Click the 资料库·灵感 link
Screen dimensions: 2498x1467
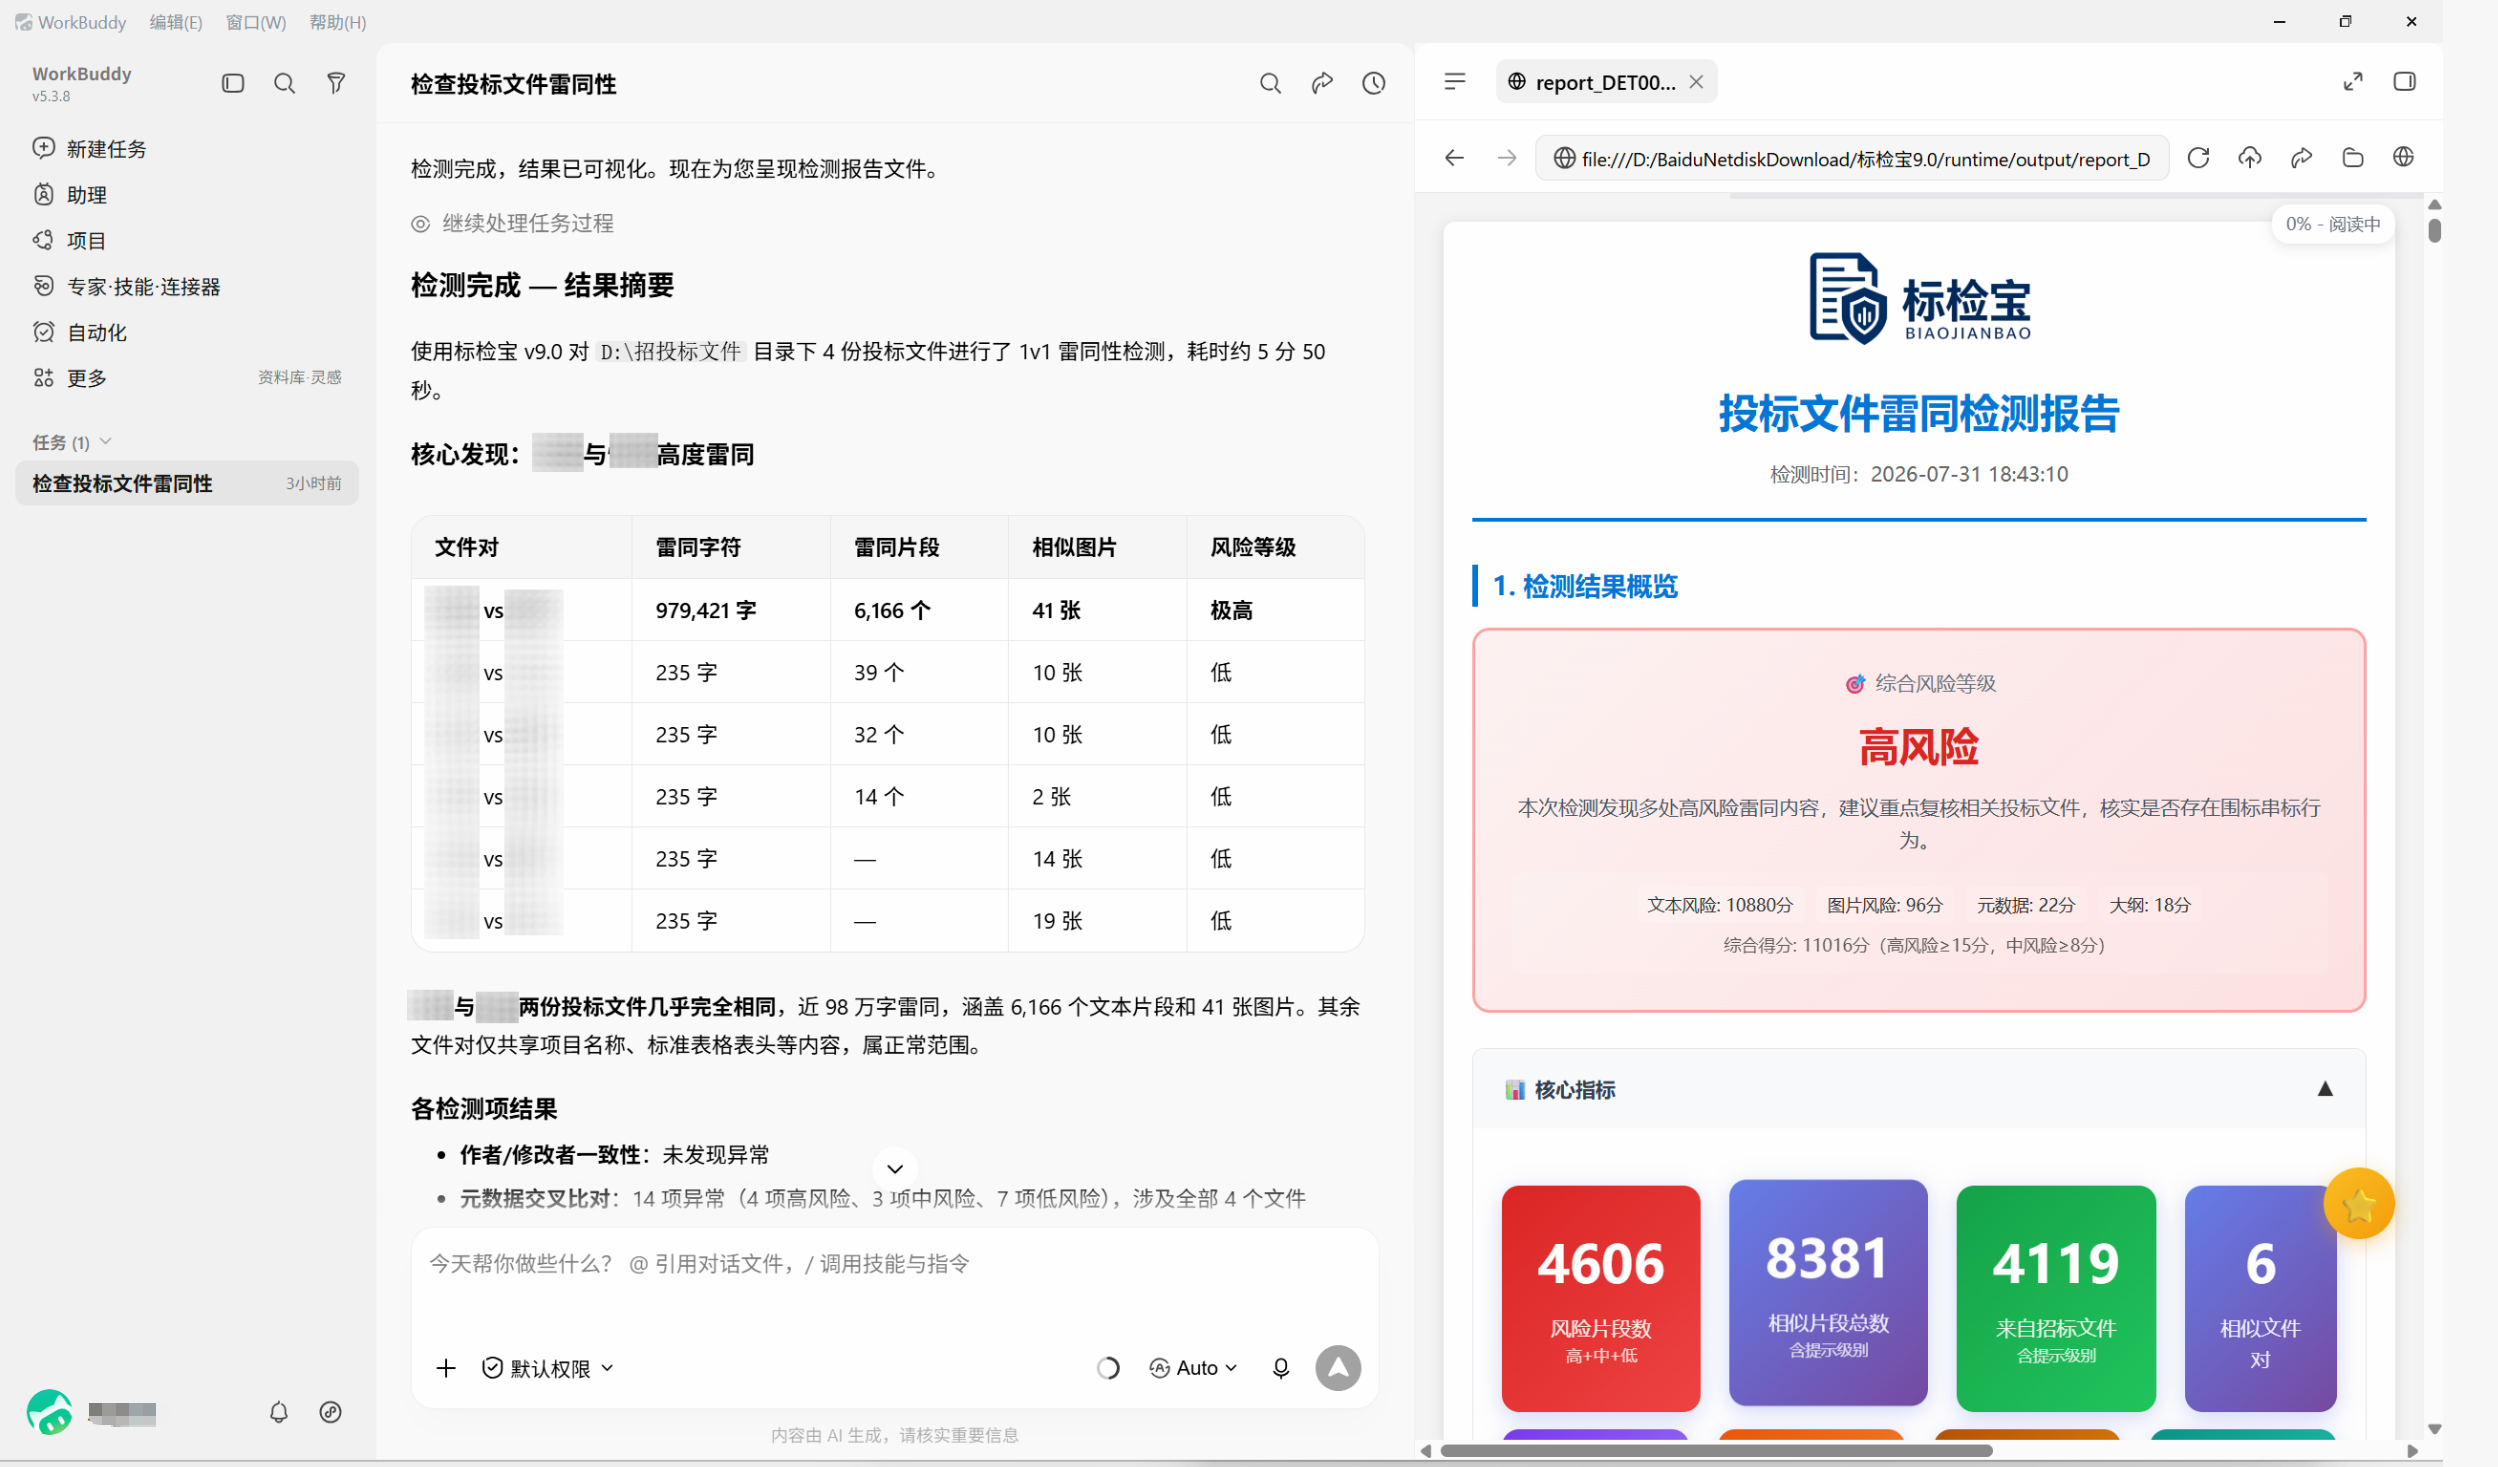(299, 377)
